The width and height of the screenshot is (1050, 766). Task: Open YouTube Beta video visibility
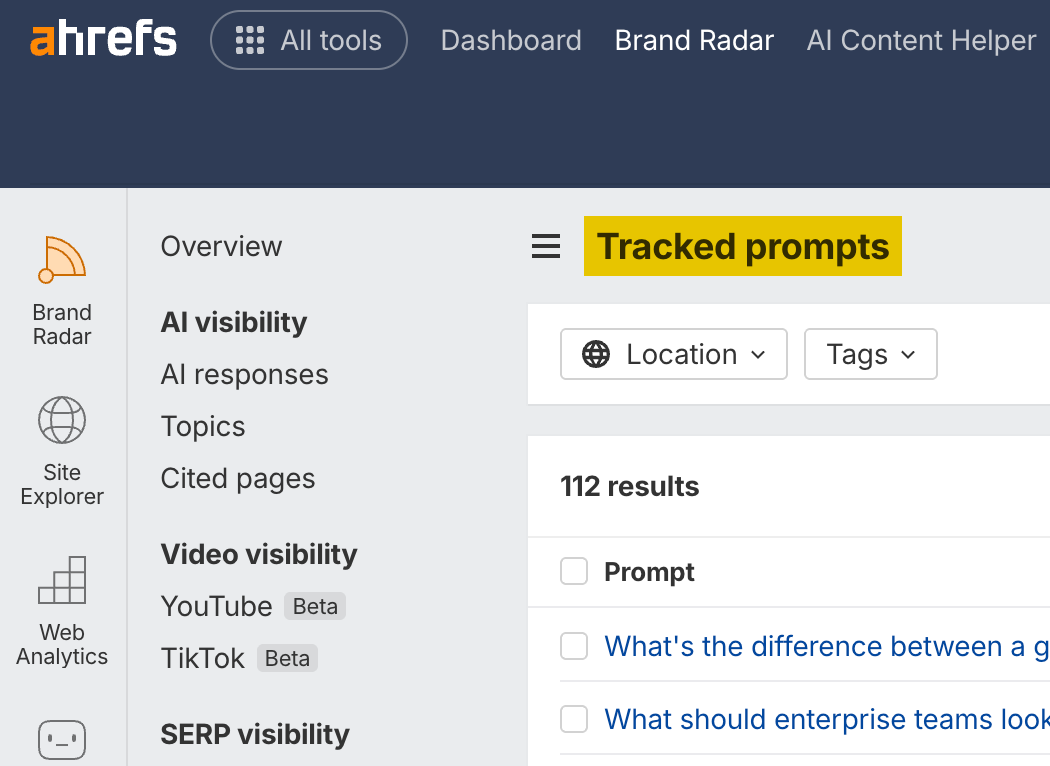(x=253, y=607)
